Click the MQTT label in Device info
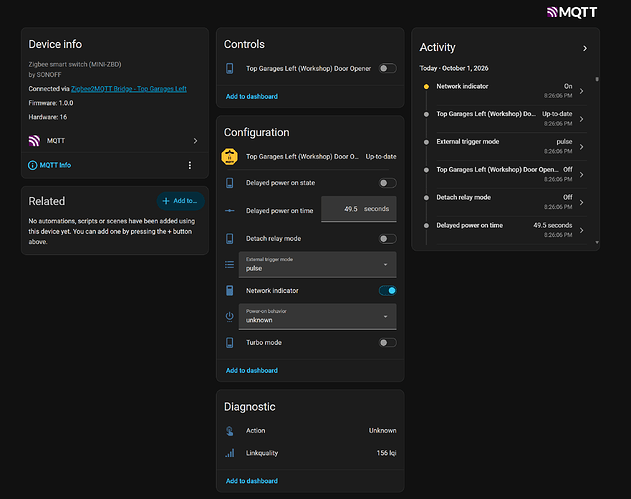631x499 pixels. click(56, 141)
